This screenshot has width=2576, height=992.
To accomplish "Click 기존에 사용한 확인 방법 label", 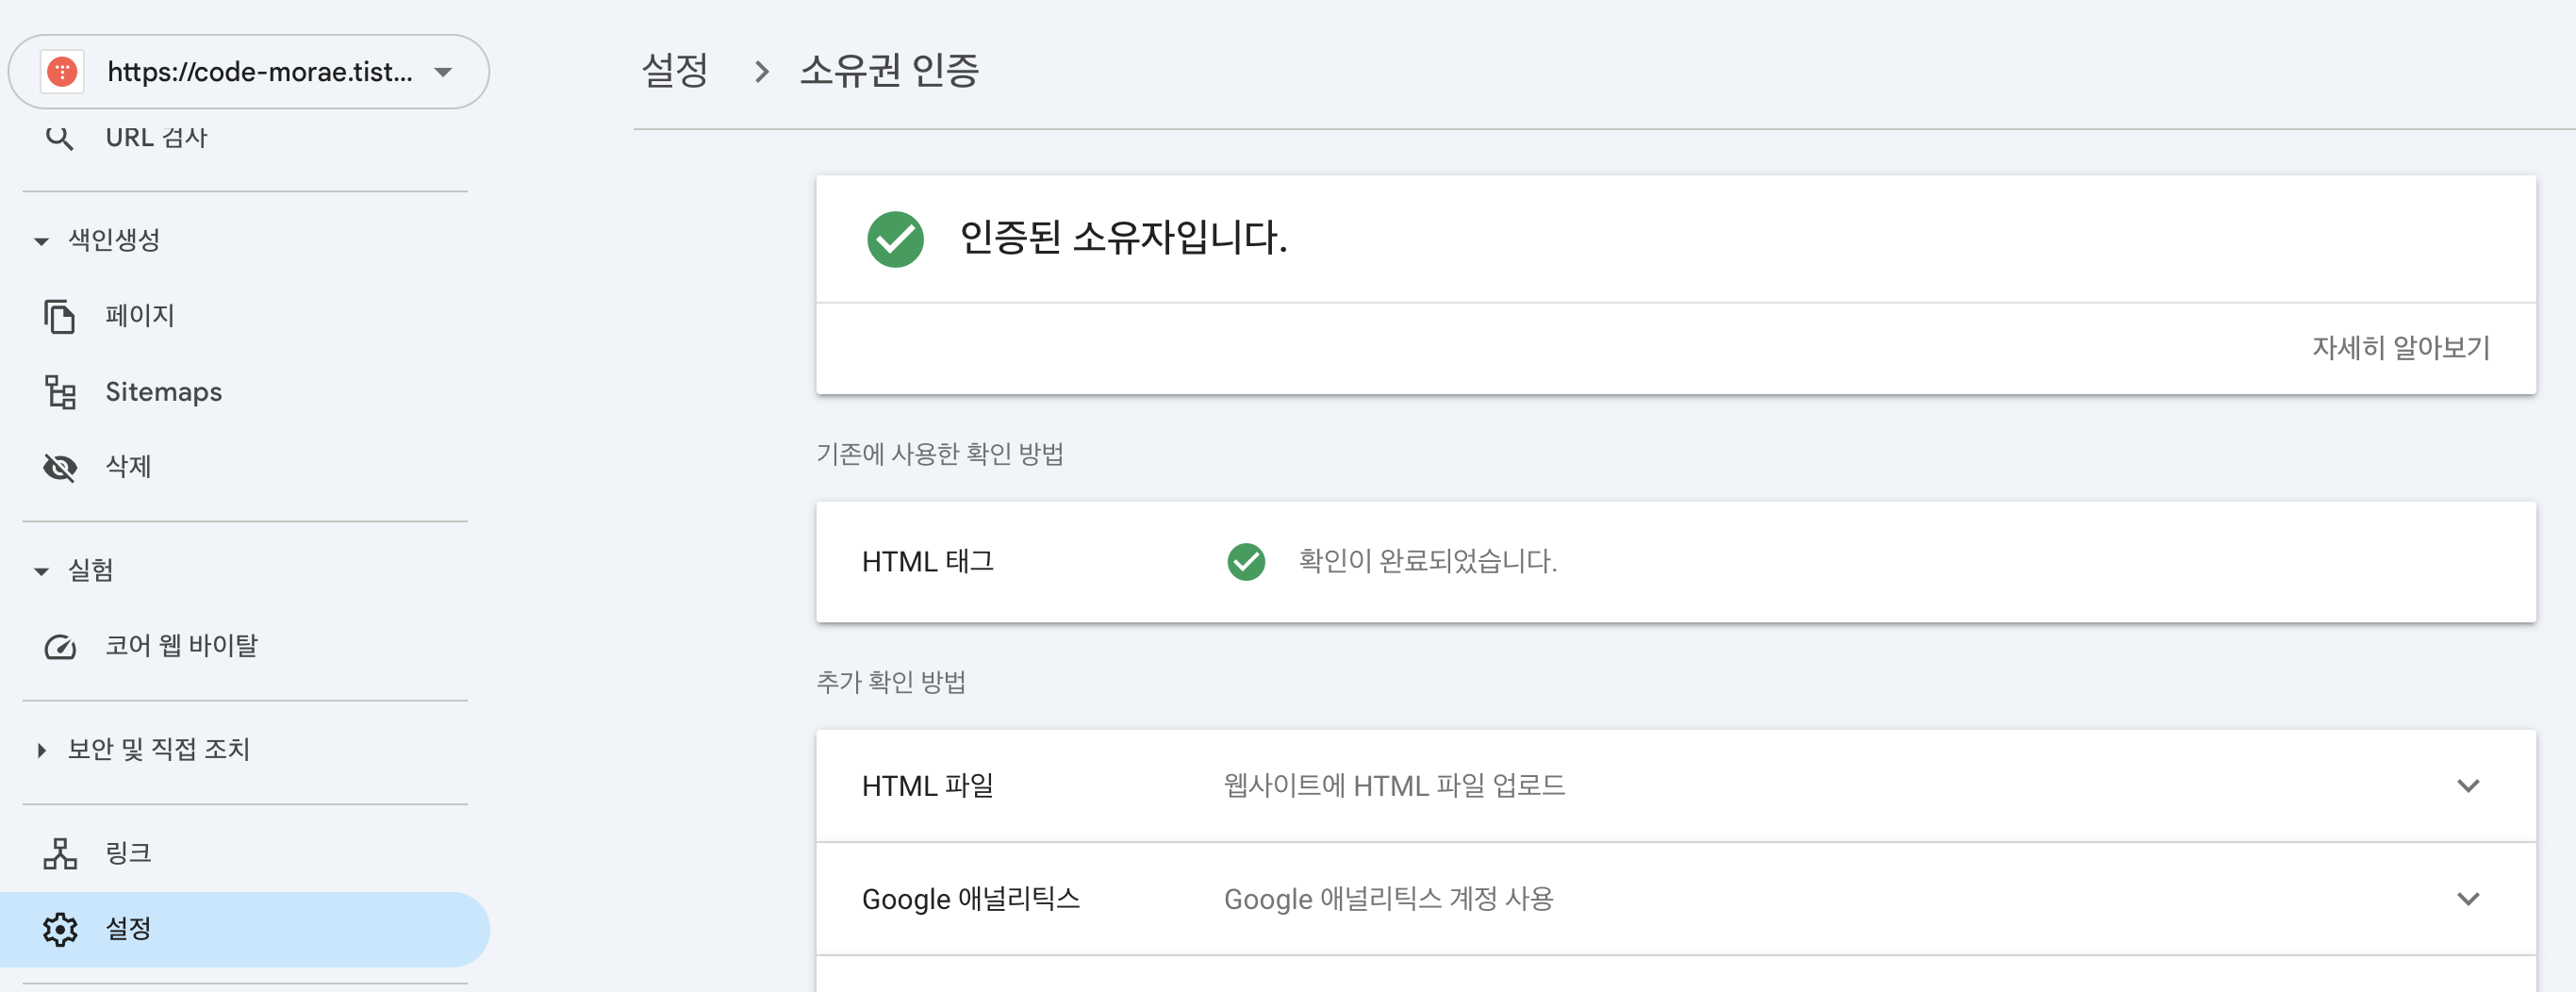I will [x=940, y=454].
